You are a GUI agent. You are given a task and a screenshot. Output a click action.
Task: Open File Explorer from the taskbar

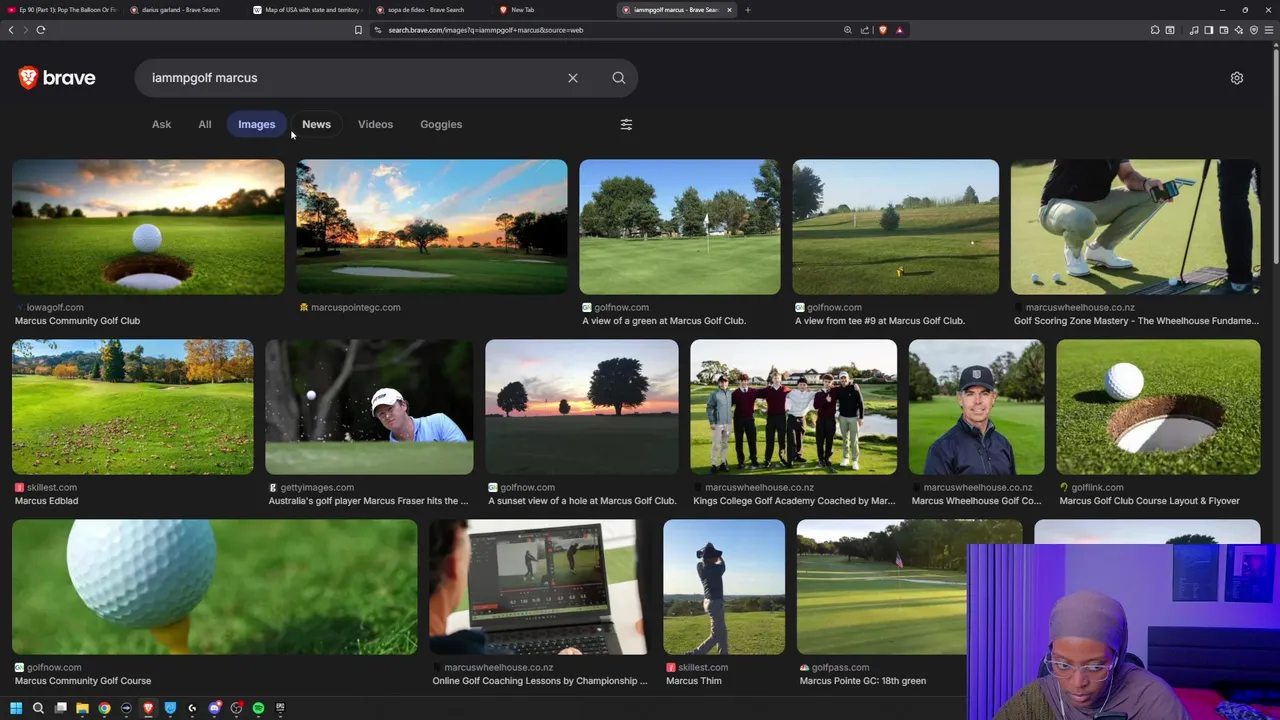[82, 708]
